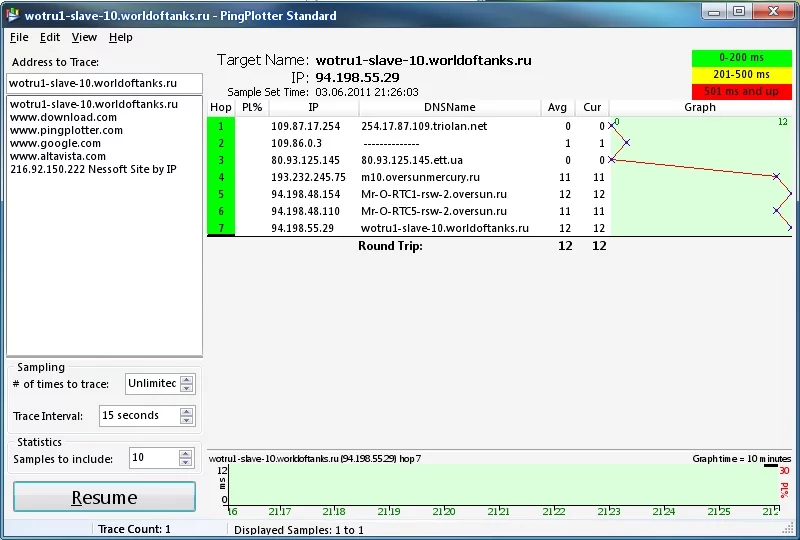Image resolution: width=800 pixels, height=540 pixels.
Task: Click DNS name 254.17.87.109.triolan.net
Action: tap(424, 126)
